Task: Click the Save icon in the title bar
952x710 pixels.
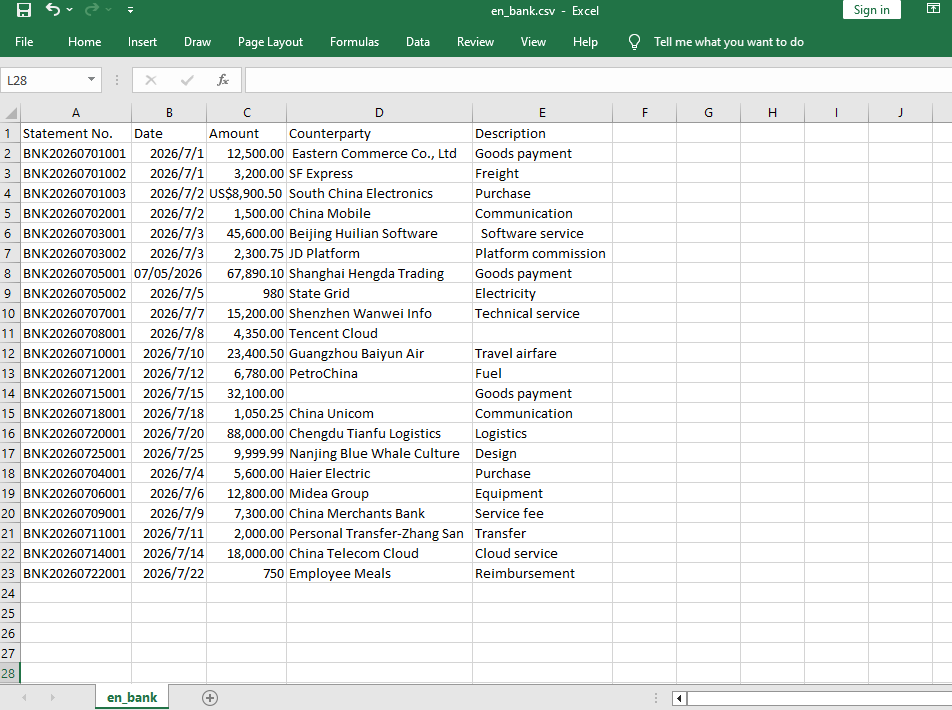Action: (x=24, y=10)
